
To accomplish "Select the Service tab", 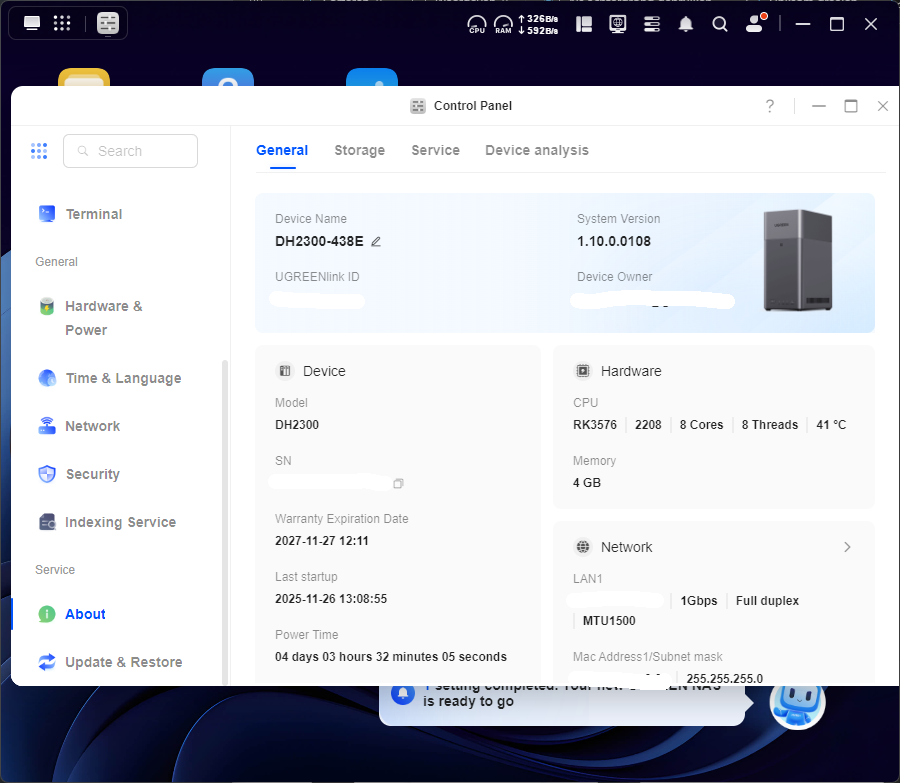I will [435, 150].
